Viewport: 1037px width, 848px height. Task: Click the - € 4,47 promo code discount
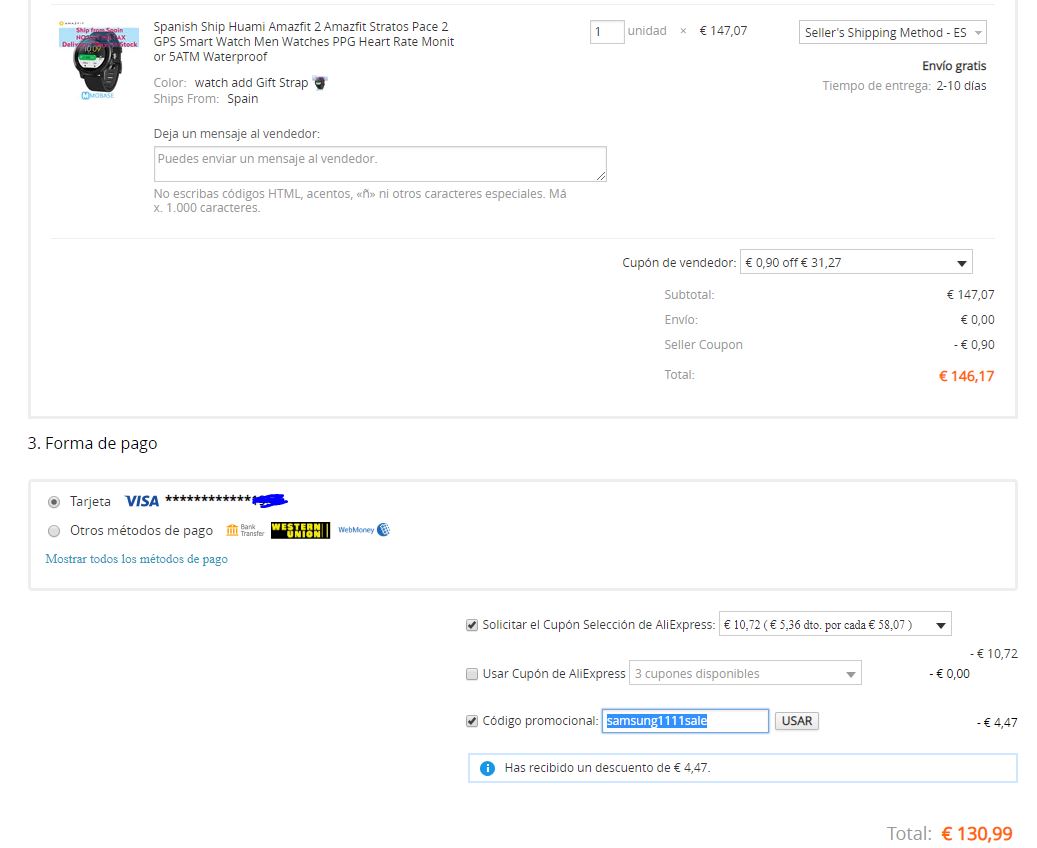[997, 722]
